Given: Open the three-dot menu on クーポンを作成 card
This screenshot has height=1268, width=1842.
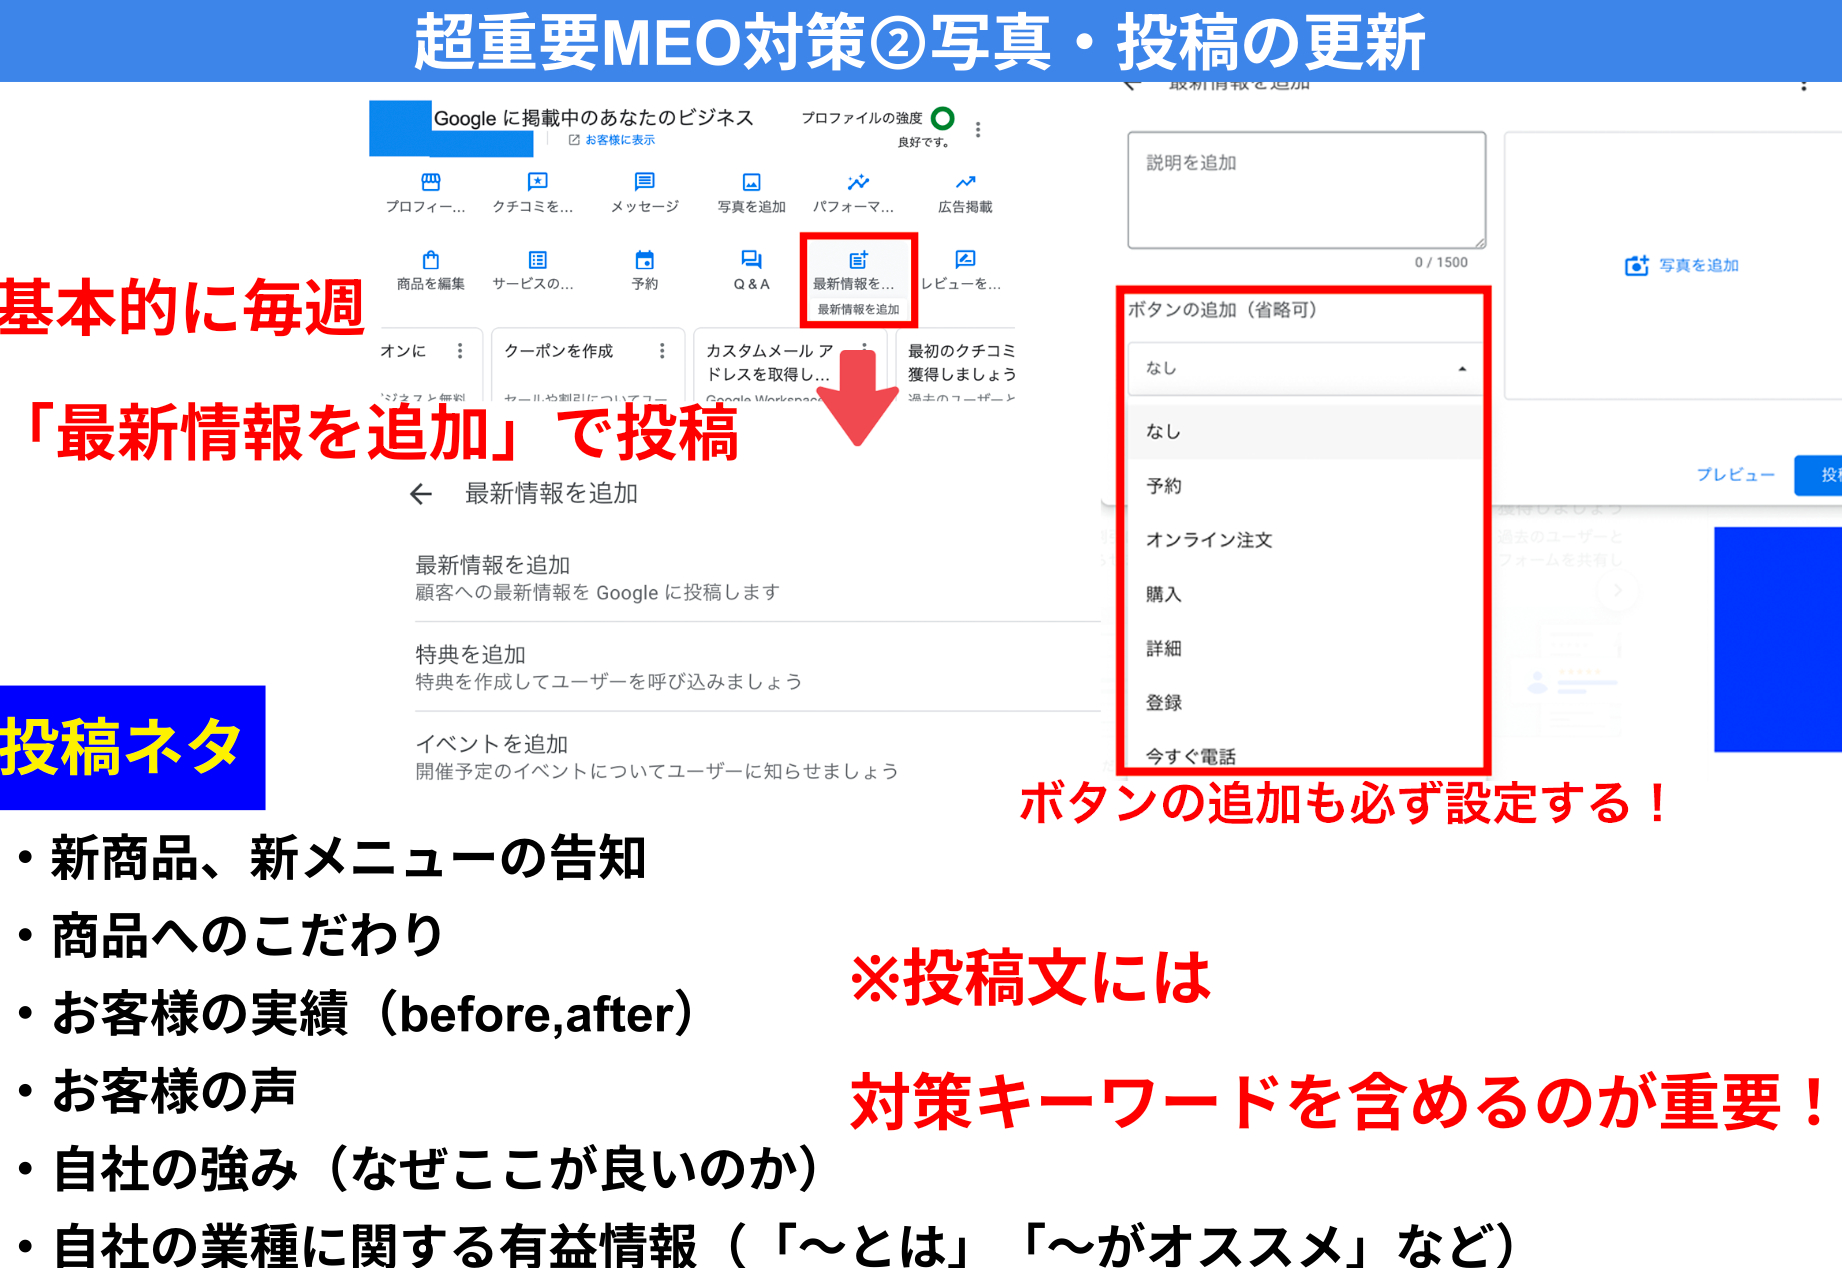Looking at the screenshot, I should point(662,351).
